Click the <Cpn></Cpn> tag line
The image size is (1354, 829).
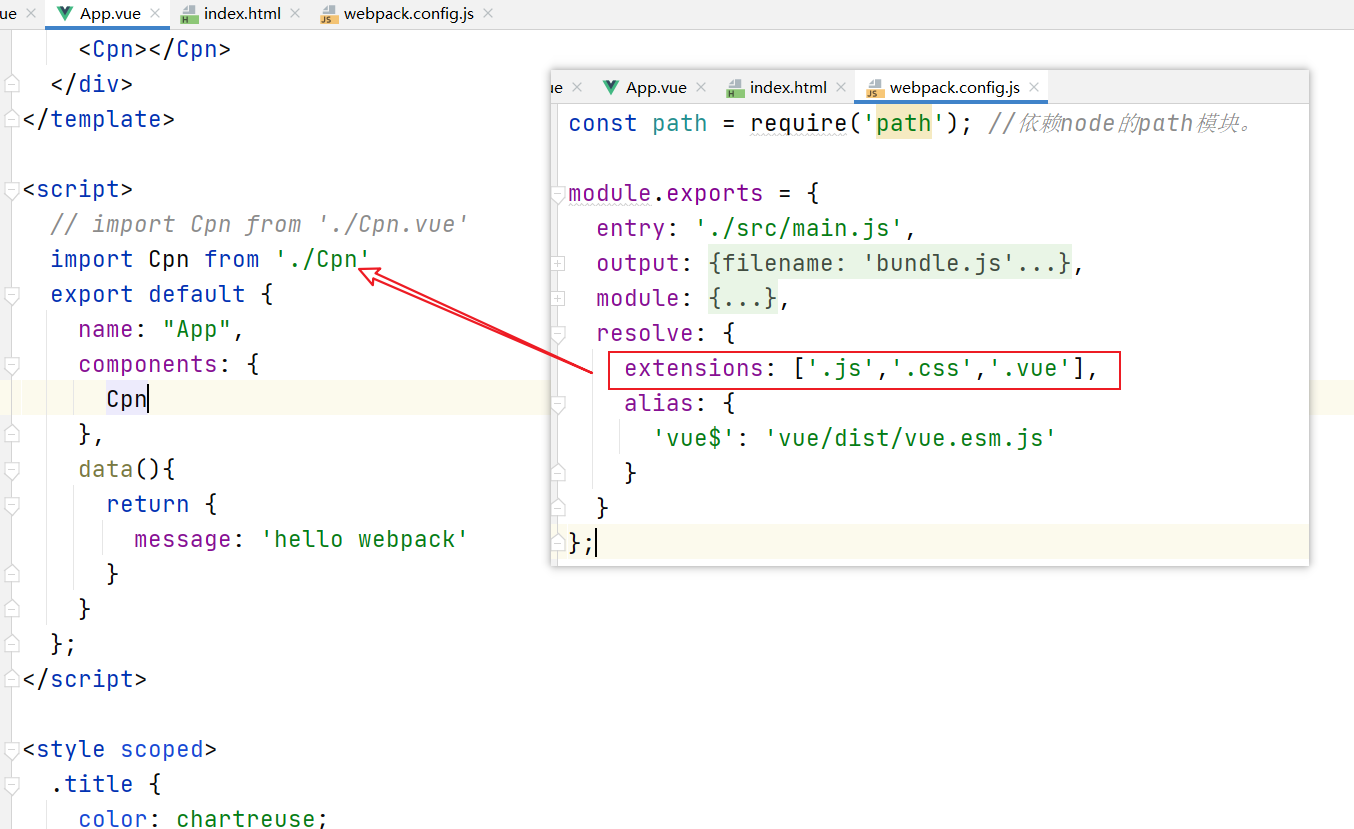click(x=155, y=49)
